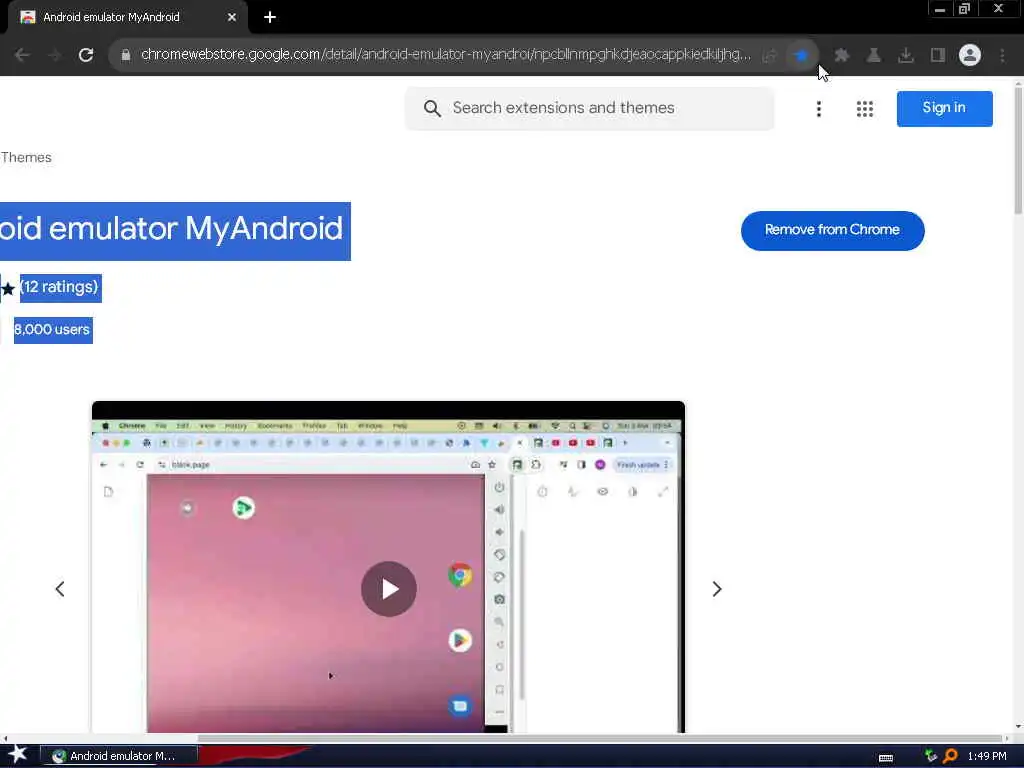
Task: Click the Android emulator M... taskbar item
Action: pyautogui.click(x=120, y=756)
